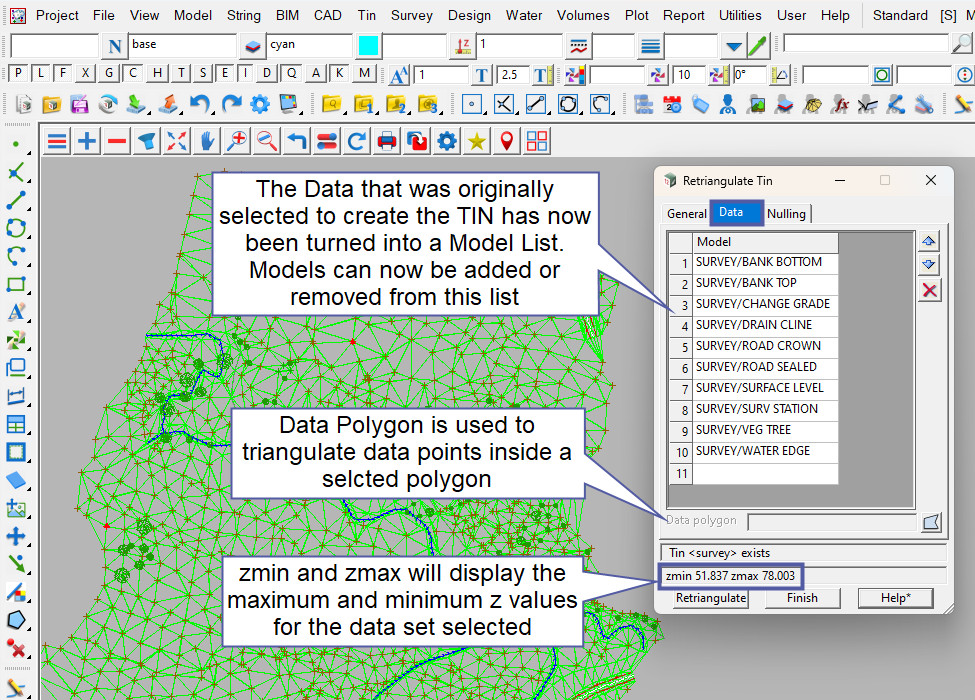Click the red printer plot icon
This screenshot has width=975, height=700.
(x=387, y=141)
